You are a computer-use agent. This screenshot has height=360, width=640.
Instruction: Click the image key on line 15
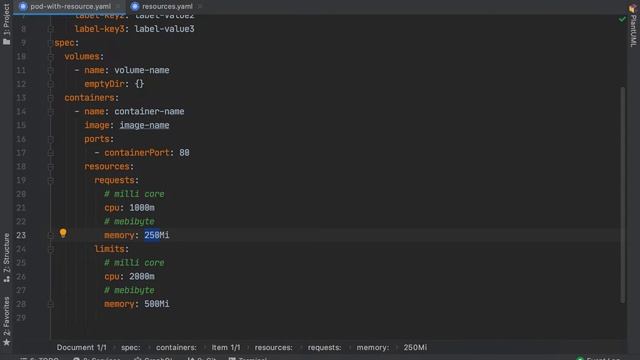coord(97,125)
